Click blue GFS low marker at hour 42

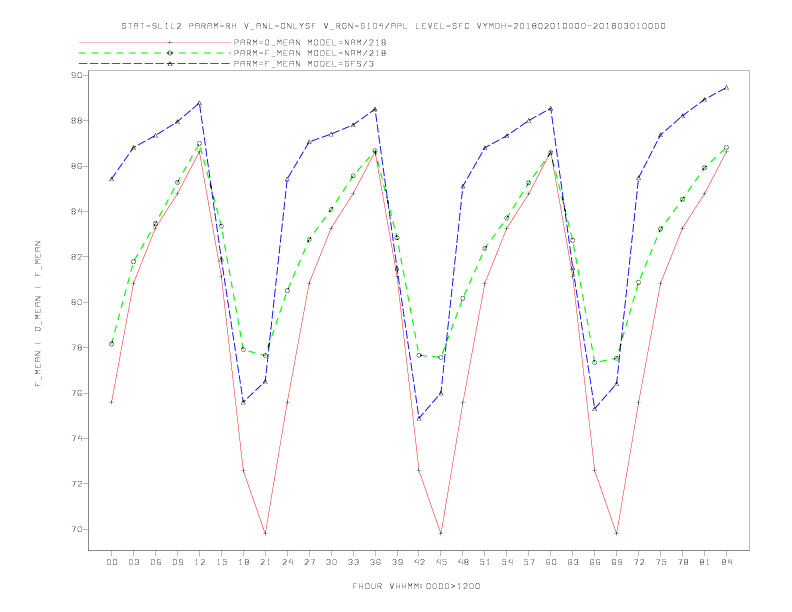[419, 419]
